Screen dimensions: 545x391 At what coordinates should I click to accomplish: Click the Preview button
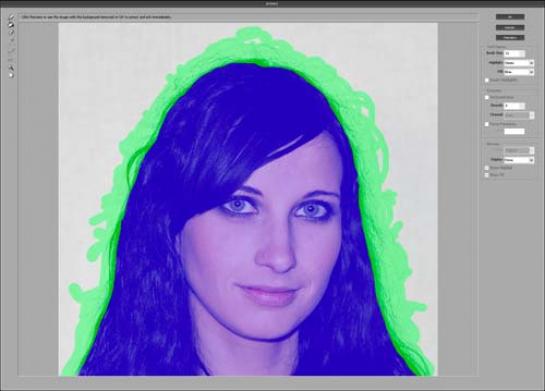(x=510, y=38)
